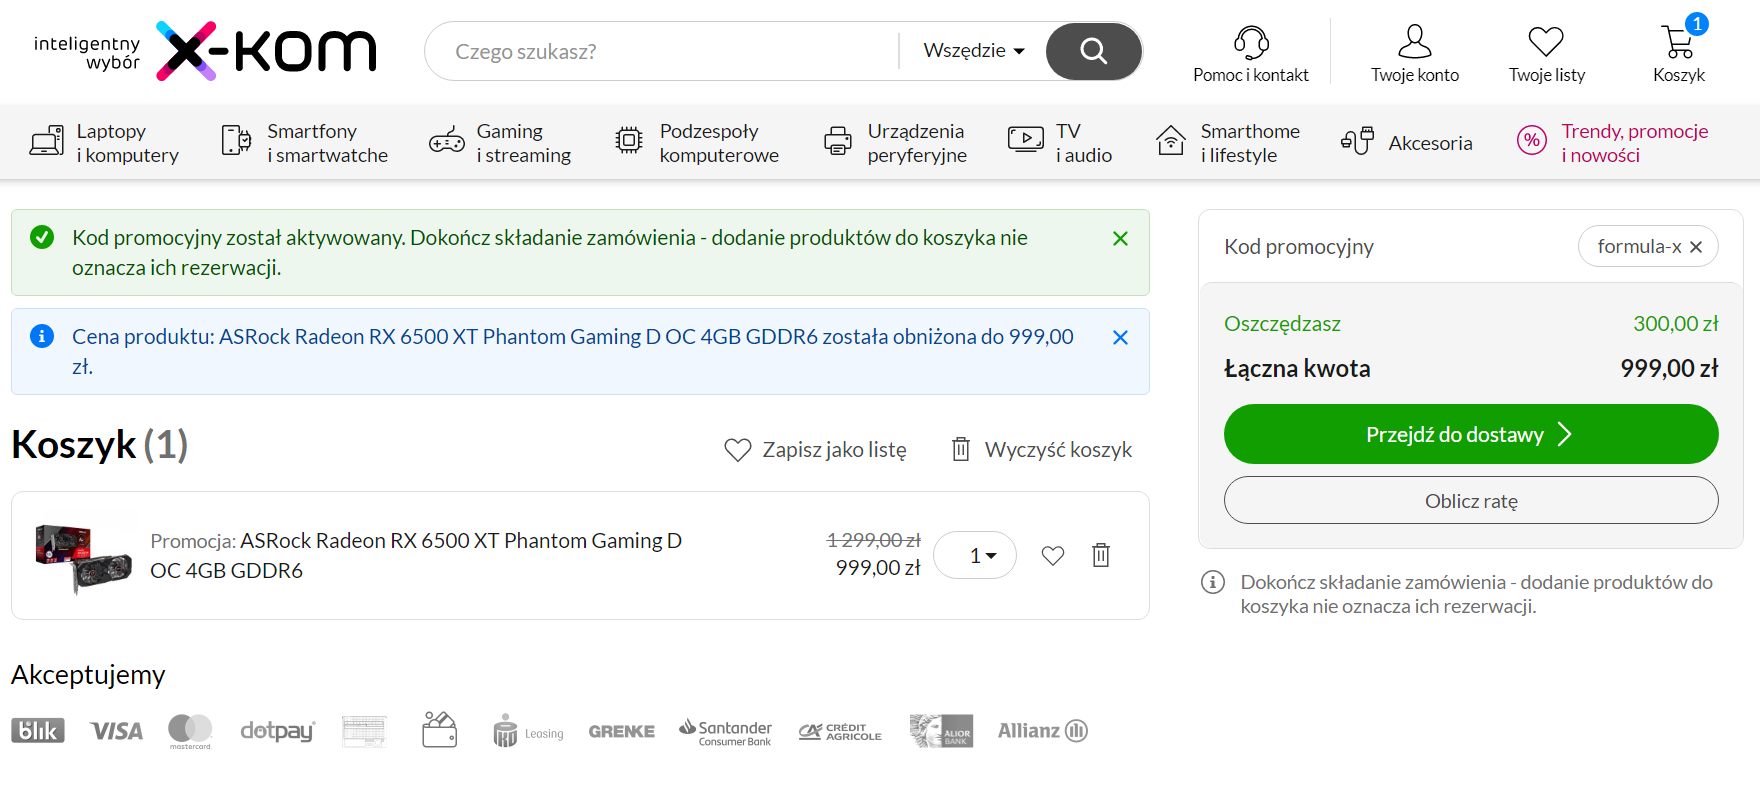Open Twoje listy heart icon
1760x785 pixels.
point(1546,42)
